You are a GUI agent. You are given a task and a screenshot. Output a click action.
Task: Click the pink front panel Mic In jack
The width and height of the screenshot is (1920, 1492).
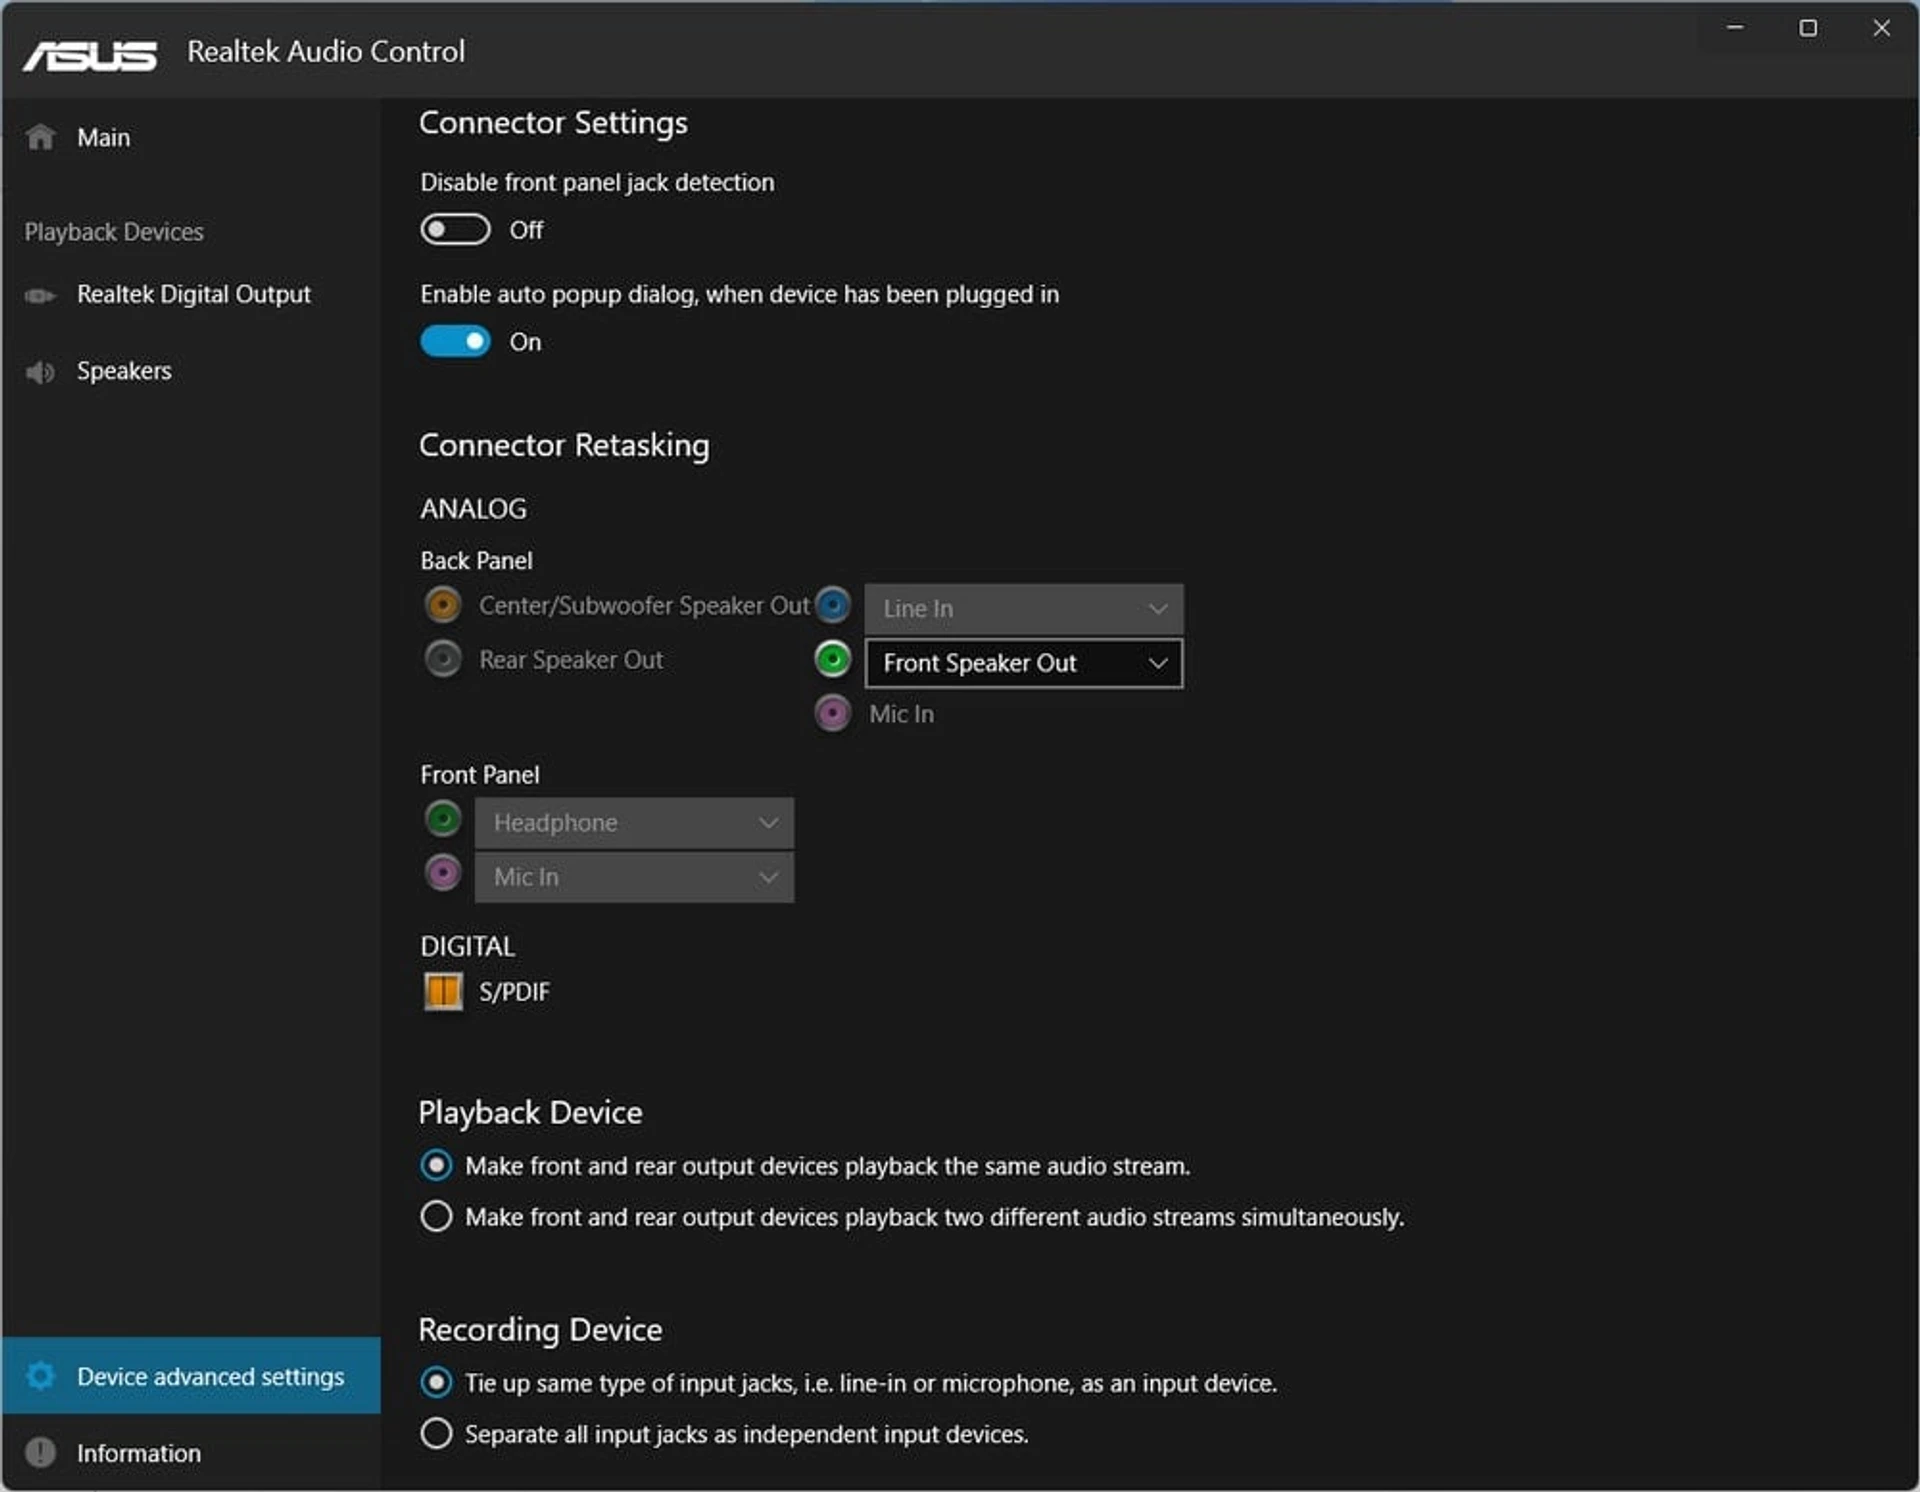[x=443, y=873]
